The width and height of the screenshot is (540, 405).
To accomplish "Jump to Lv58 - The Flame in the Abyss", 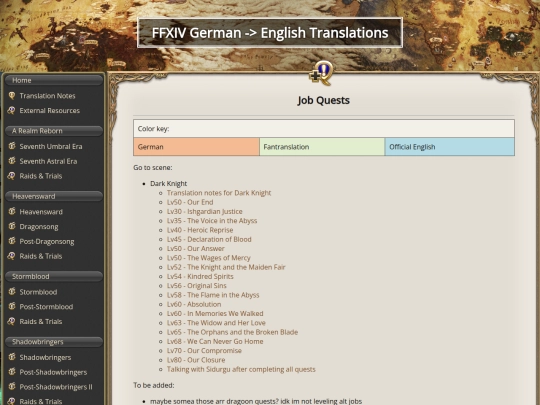I will (x=213, y=295).
